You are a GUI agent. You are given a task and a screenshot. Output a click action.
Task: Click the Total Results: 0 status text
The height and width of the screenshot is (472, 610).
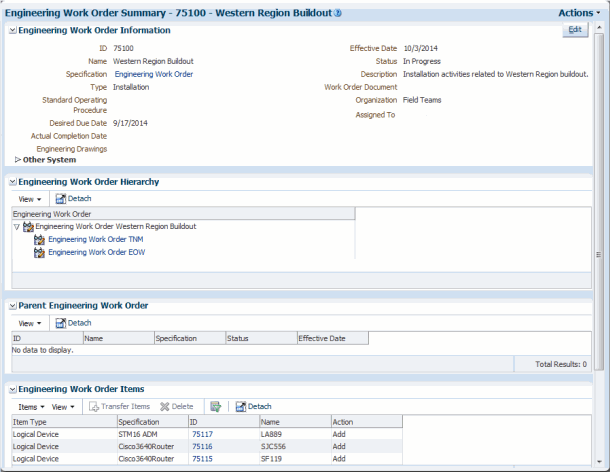561,365
